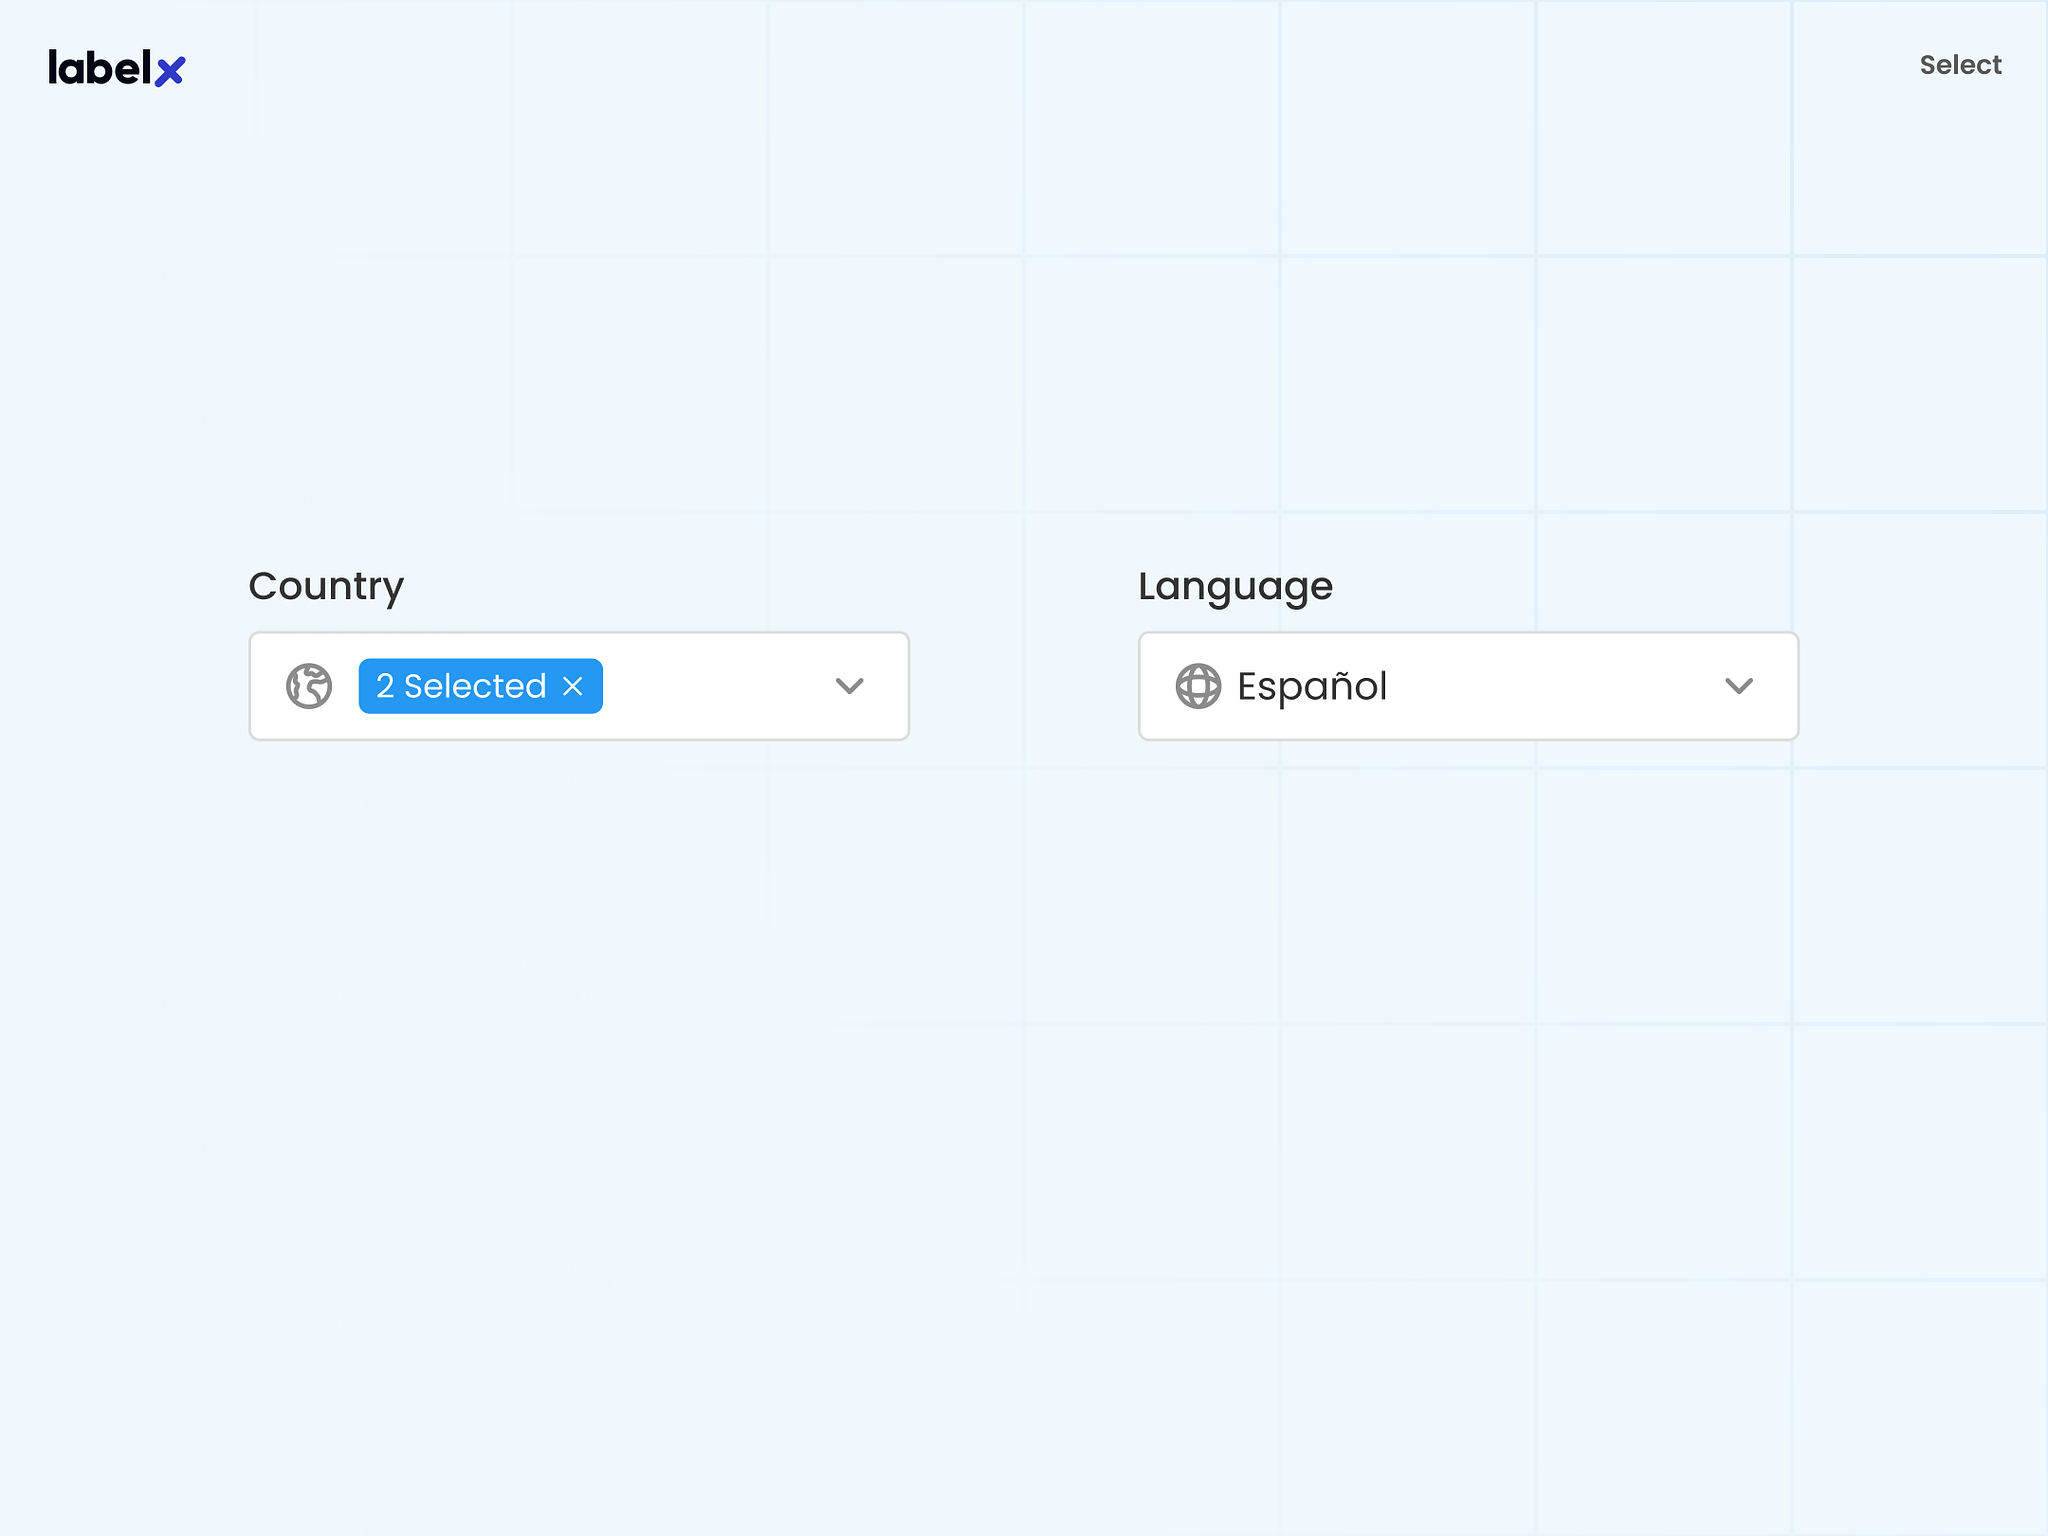
Task: Open the Language select box
Action: [x=1468, y=686]
